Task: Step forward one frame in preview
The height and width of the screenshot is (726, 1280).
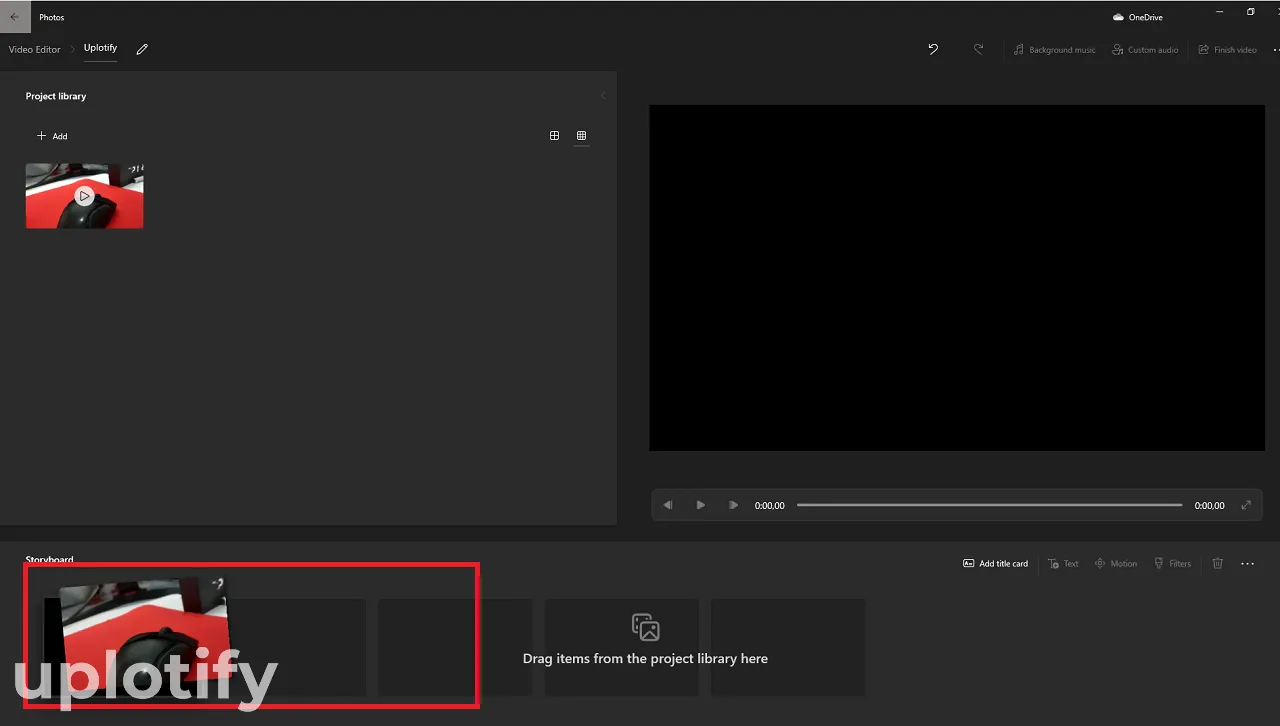Action: [733, 505]
